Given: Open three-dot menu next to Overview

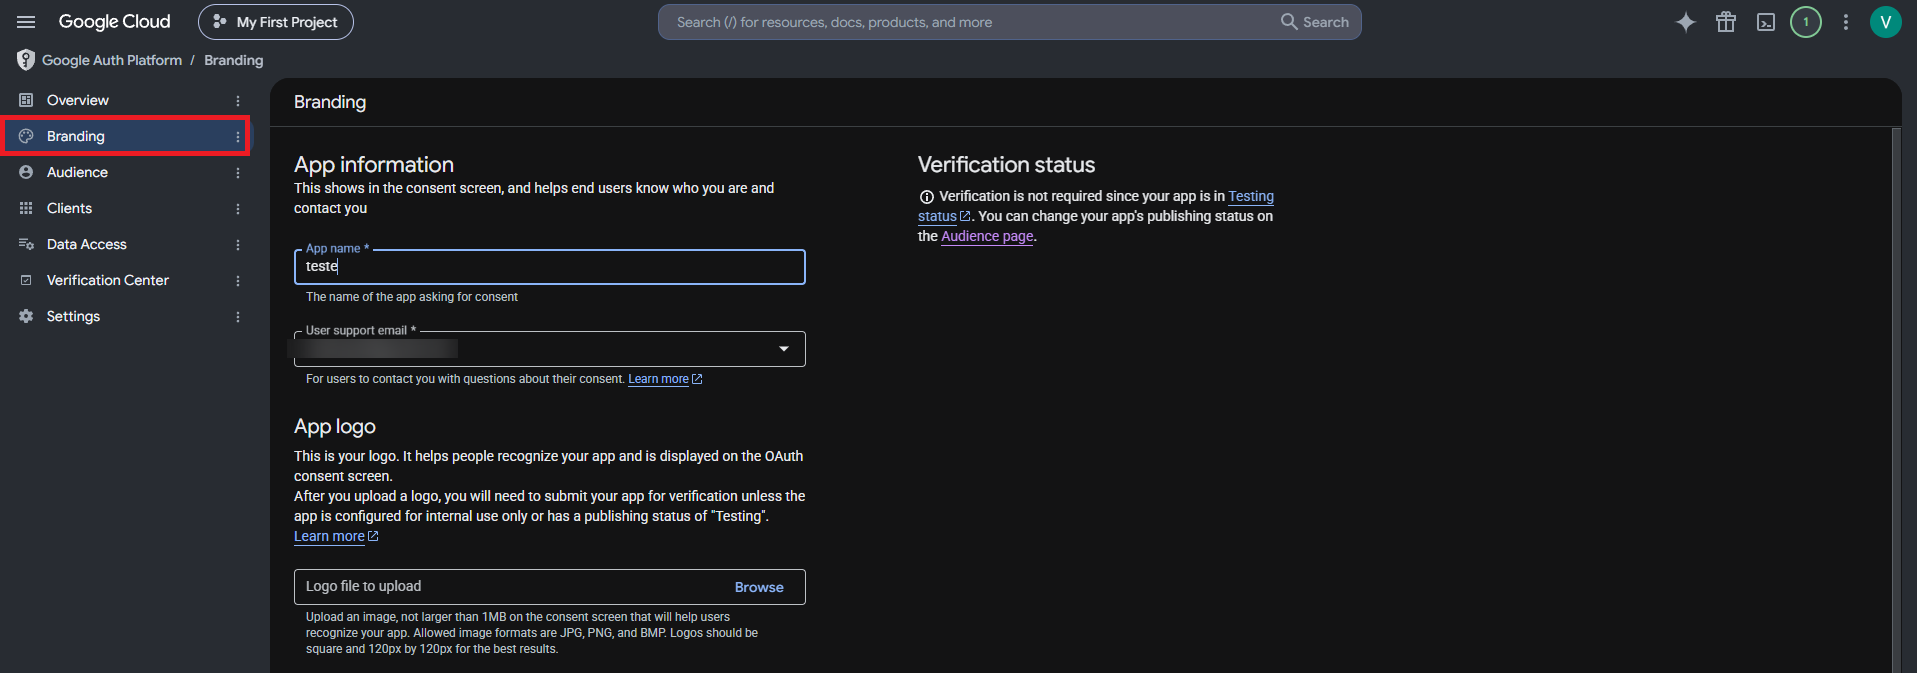Looking at the screenshot, I should tap(238, 100).
